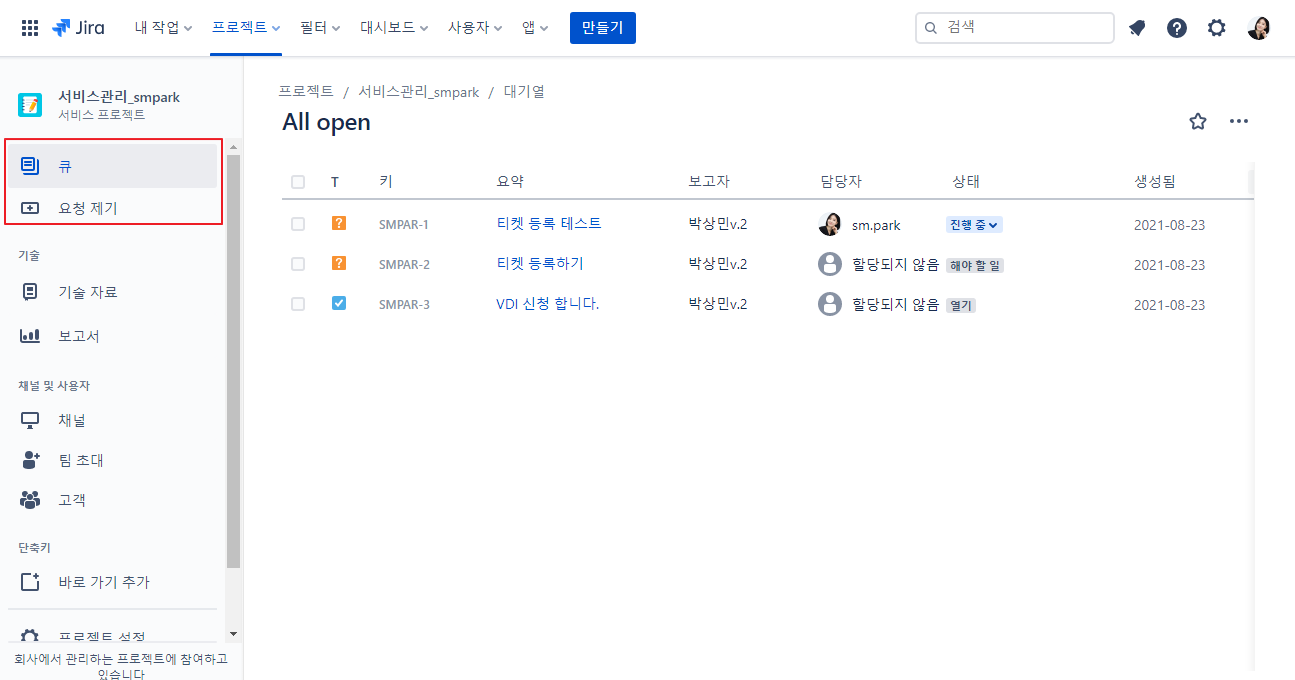Open the app switcher grid icon
The width and height of the screenshot is (1295, 680).
coord(30,28)
